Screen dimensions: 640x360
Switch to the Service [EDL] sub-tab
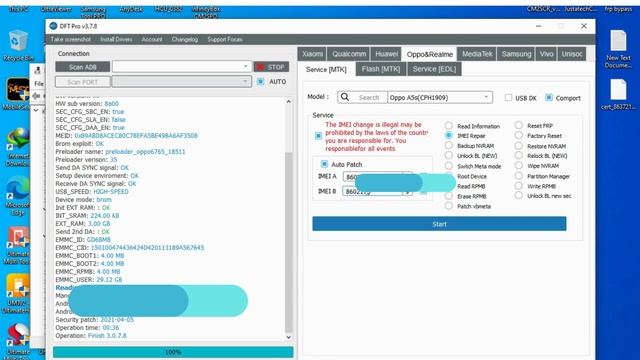click(434, 69)
